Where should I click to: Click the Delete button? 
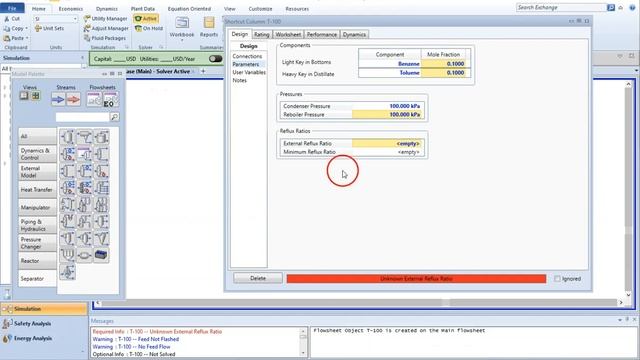pyautogui.click(x=258, y=278)
